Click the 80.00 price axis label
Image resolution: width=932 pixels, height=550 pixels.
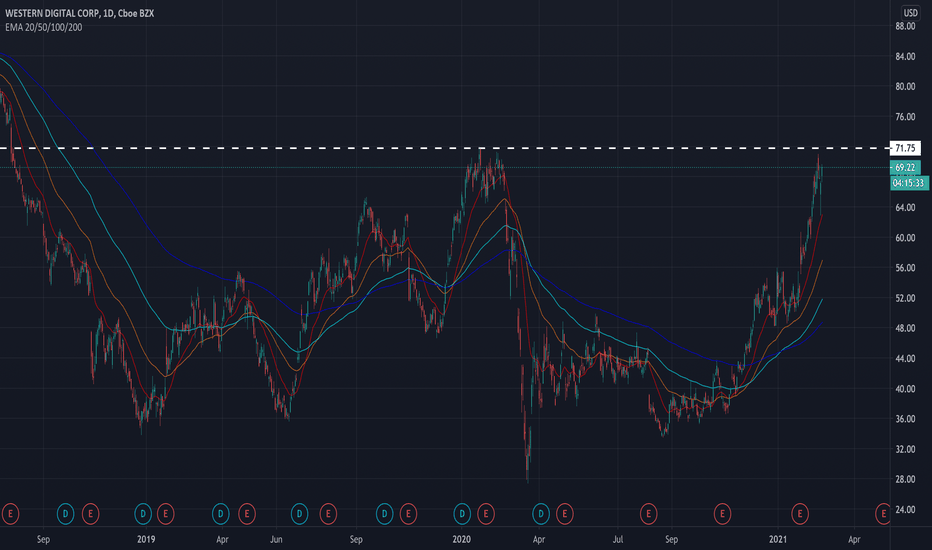(x=905, y=86)
